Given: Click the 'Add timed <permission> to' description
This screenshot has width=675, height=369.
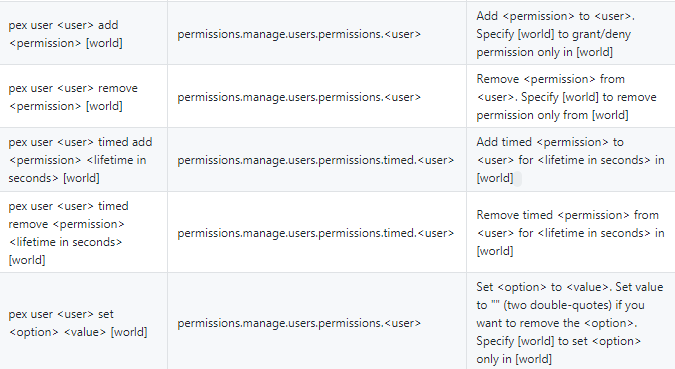Looking at the screenshot, I should (550, 142).
